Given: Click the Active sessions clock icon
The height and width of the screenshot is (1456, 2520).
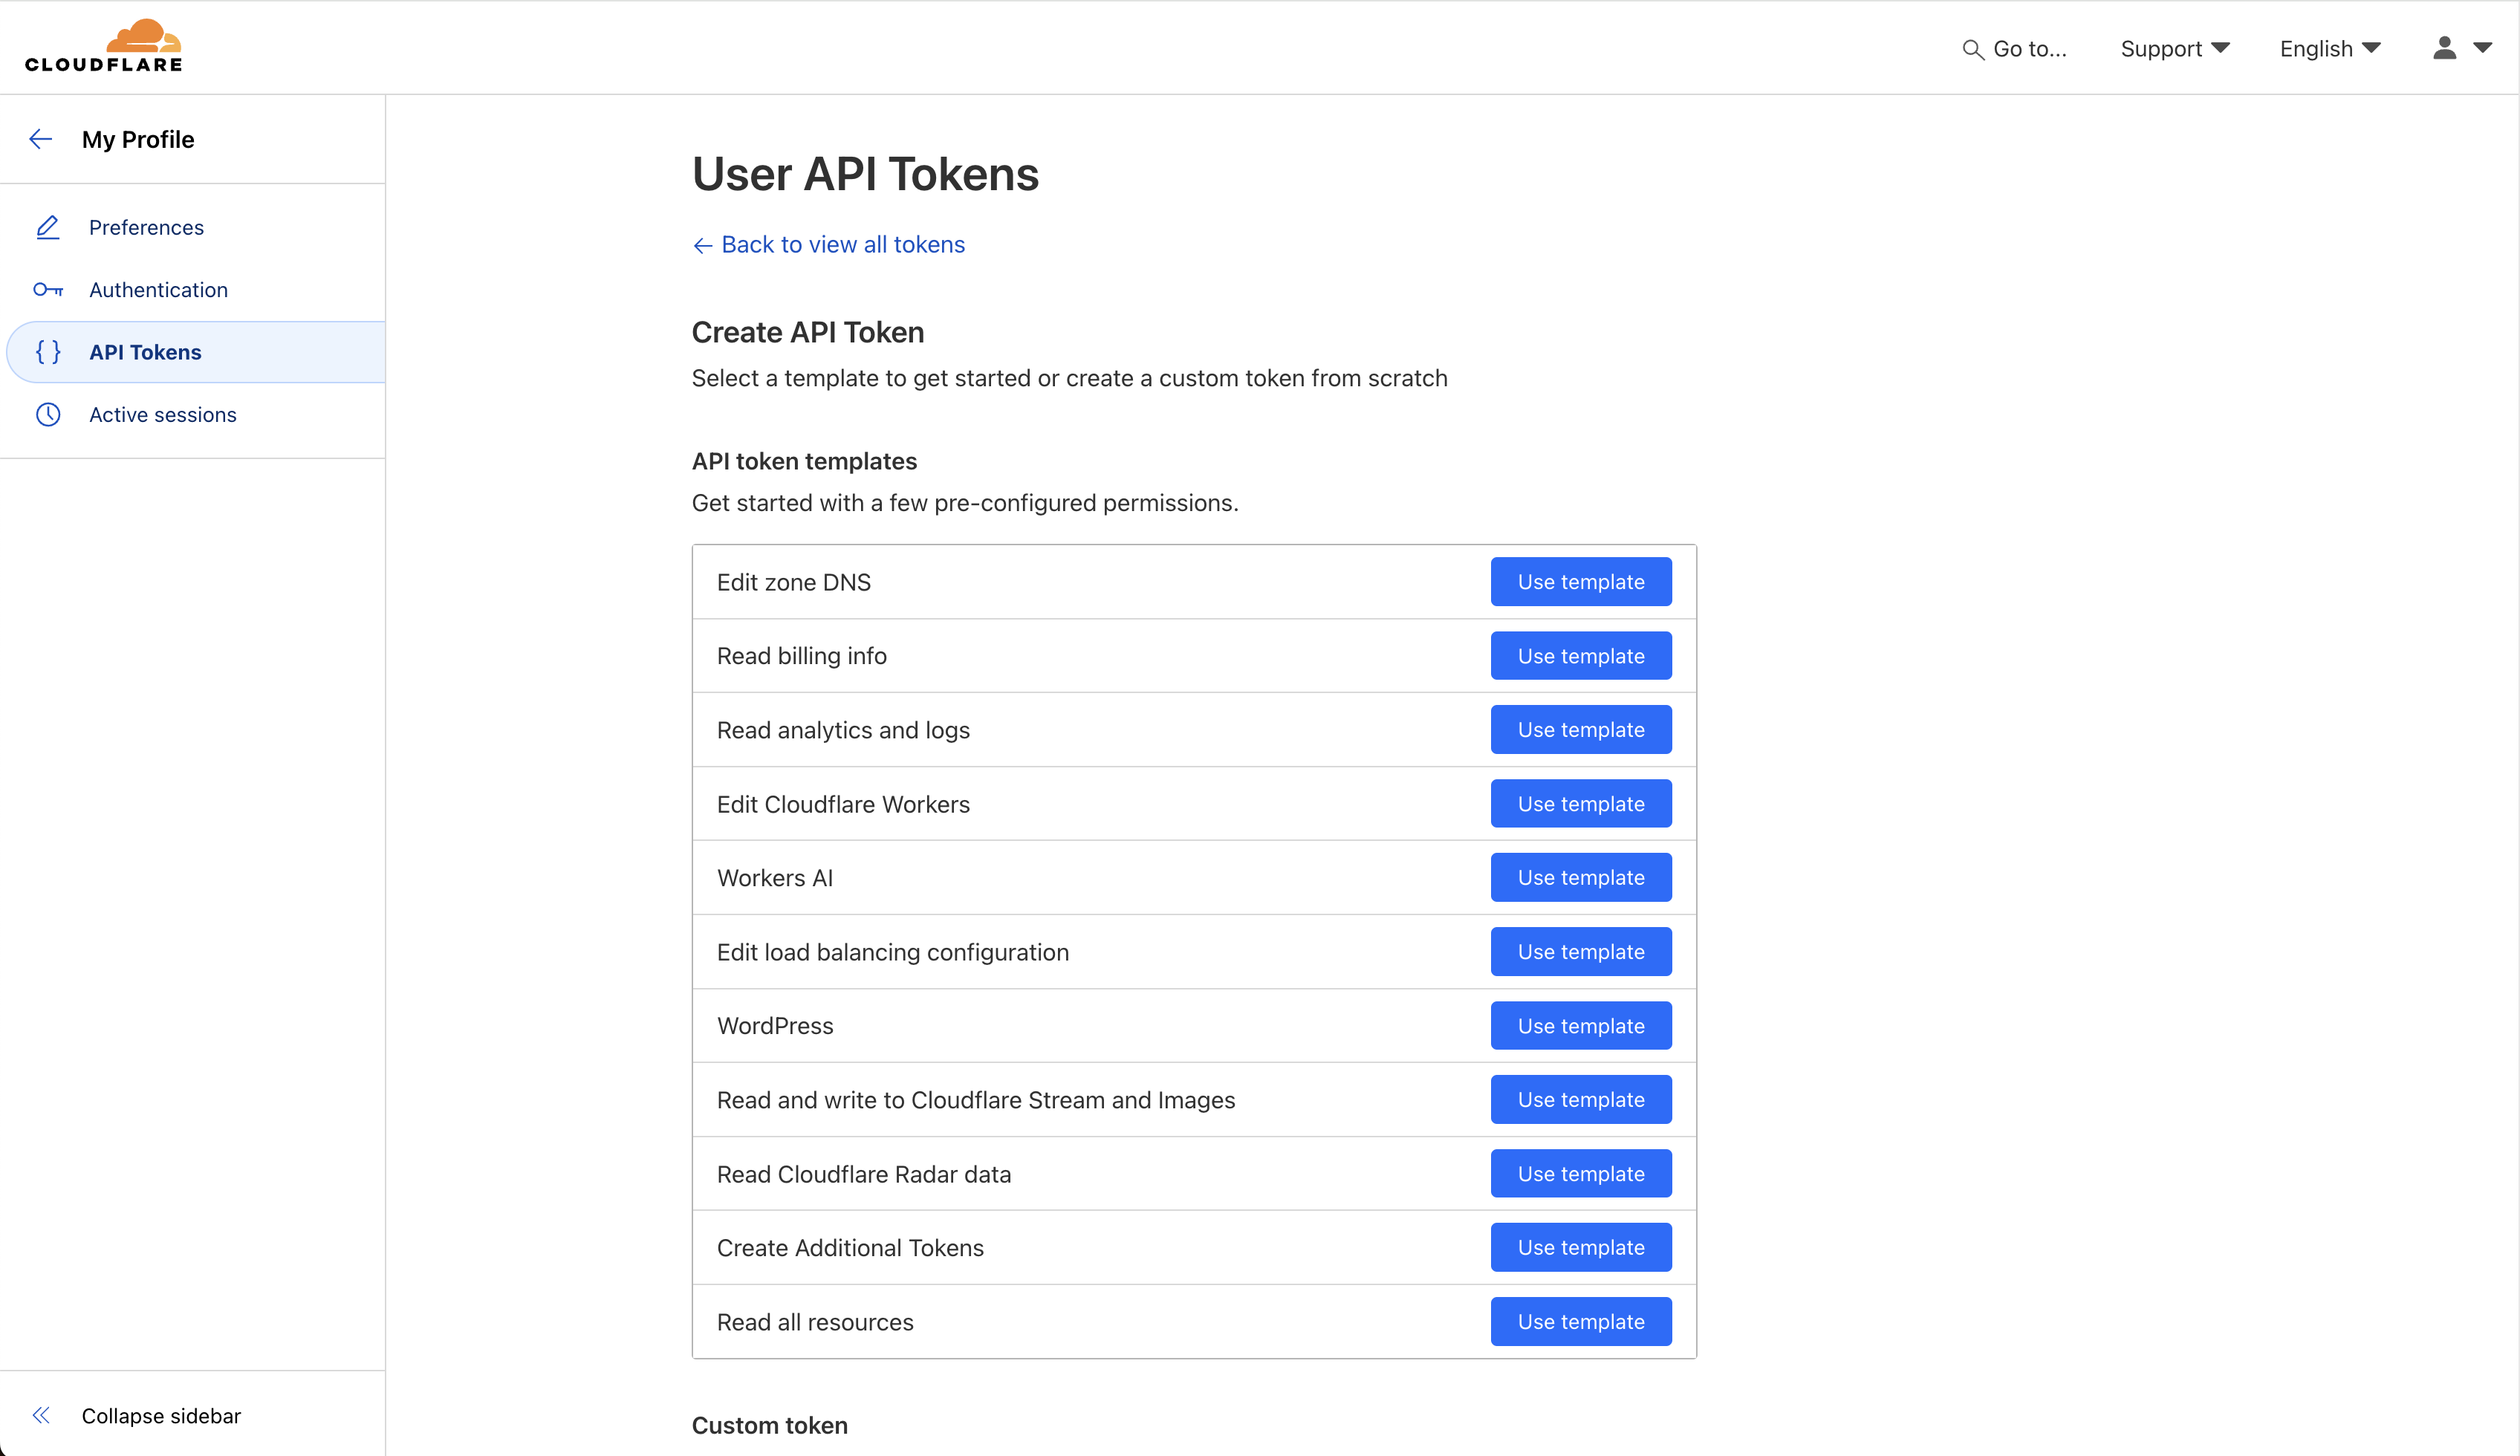Looking at the screenshot, I should (x=48, y=414).
